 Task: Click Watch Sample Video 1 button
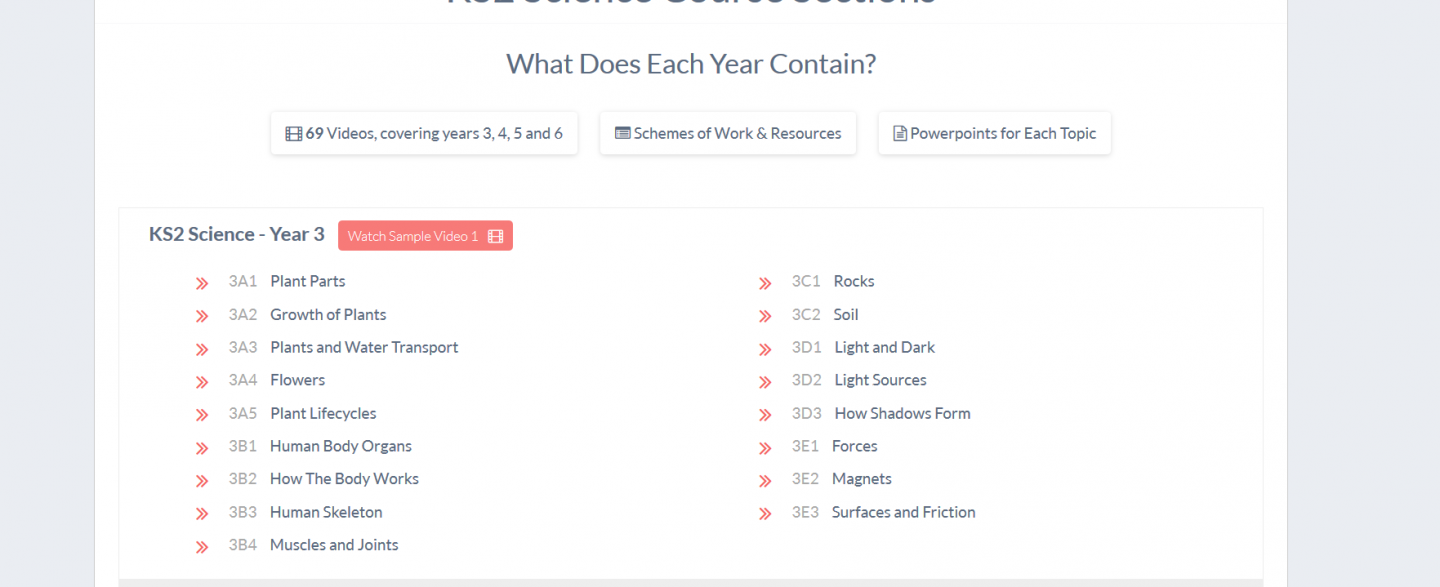click(x=425, y=236)
